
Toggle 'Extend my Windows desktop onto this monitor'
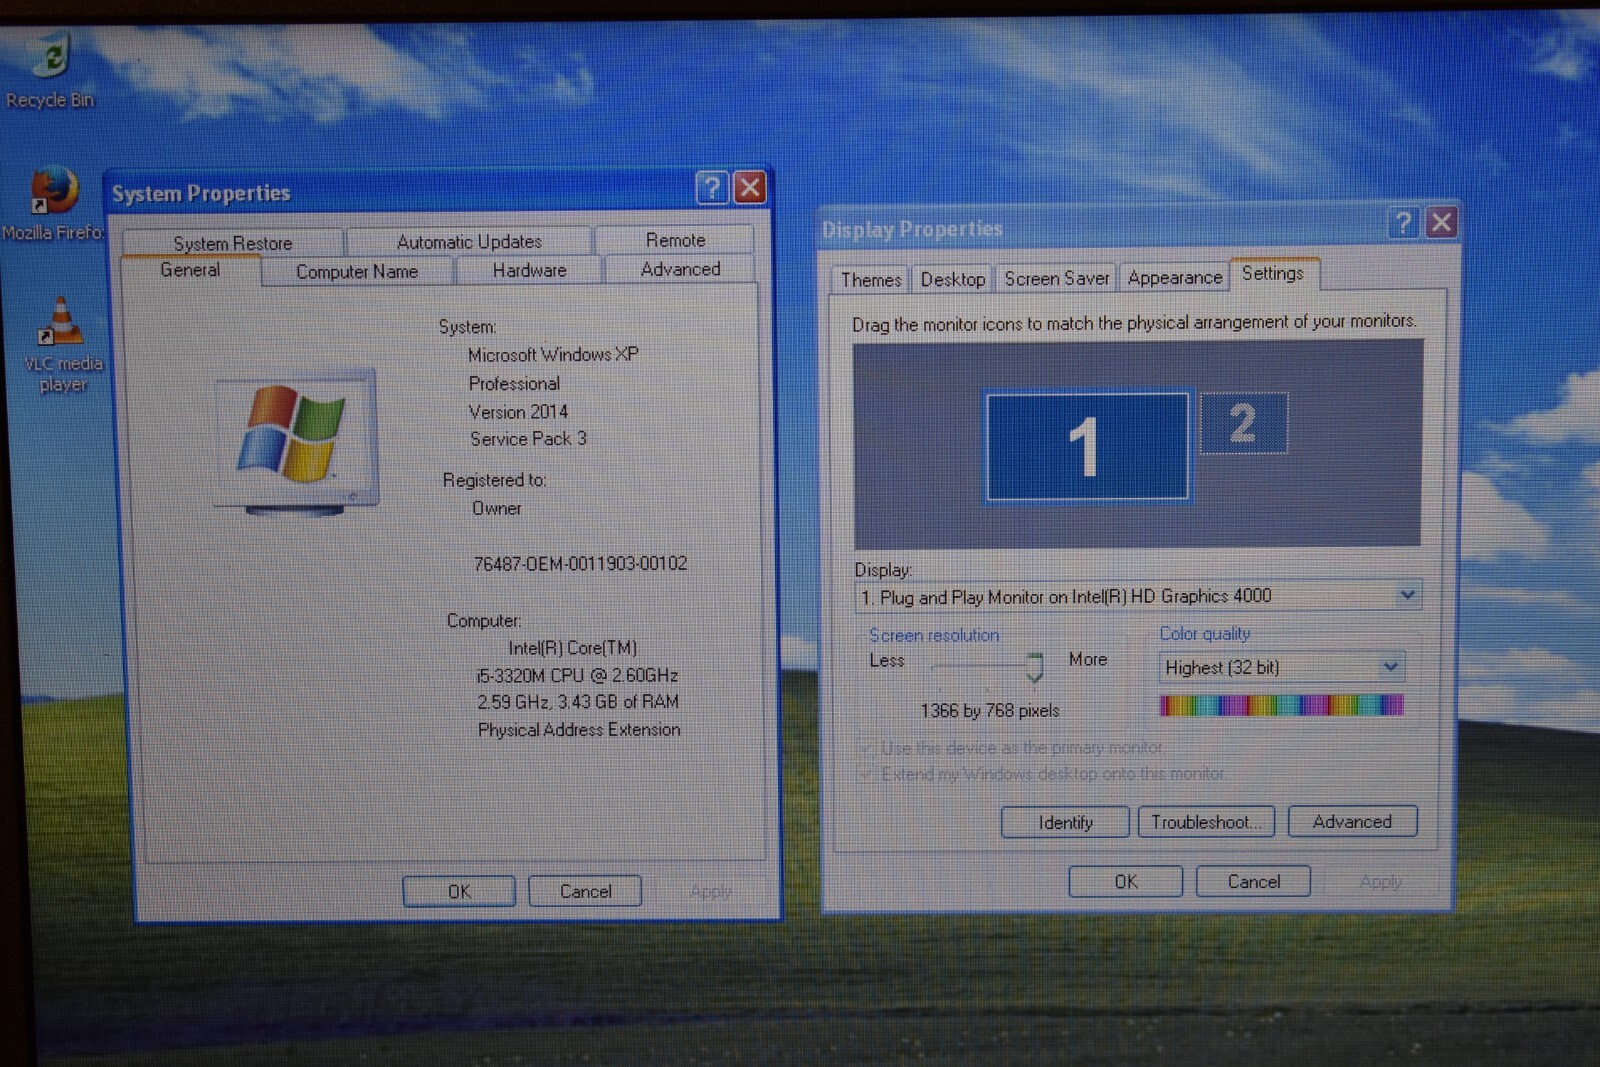click(x=1043, y=774)
